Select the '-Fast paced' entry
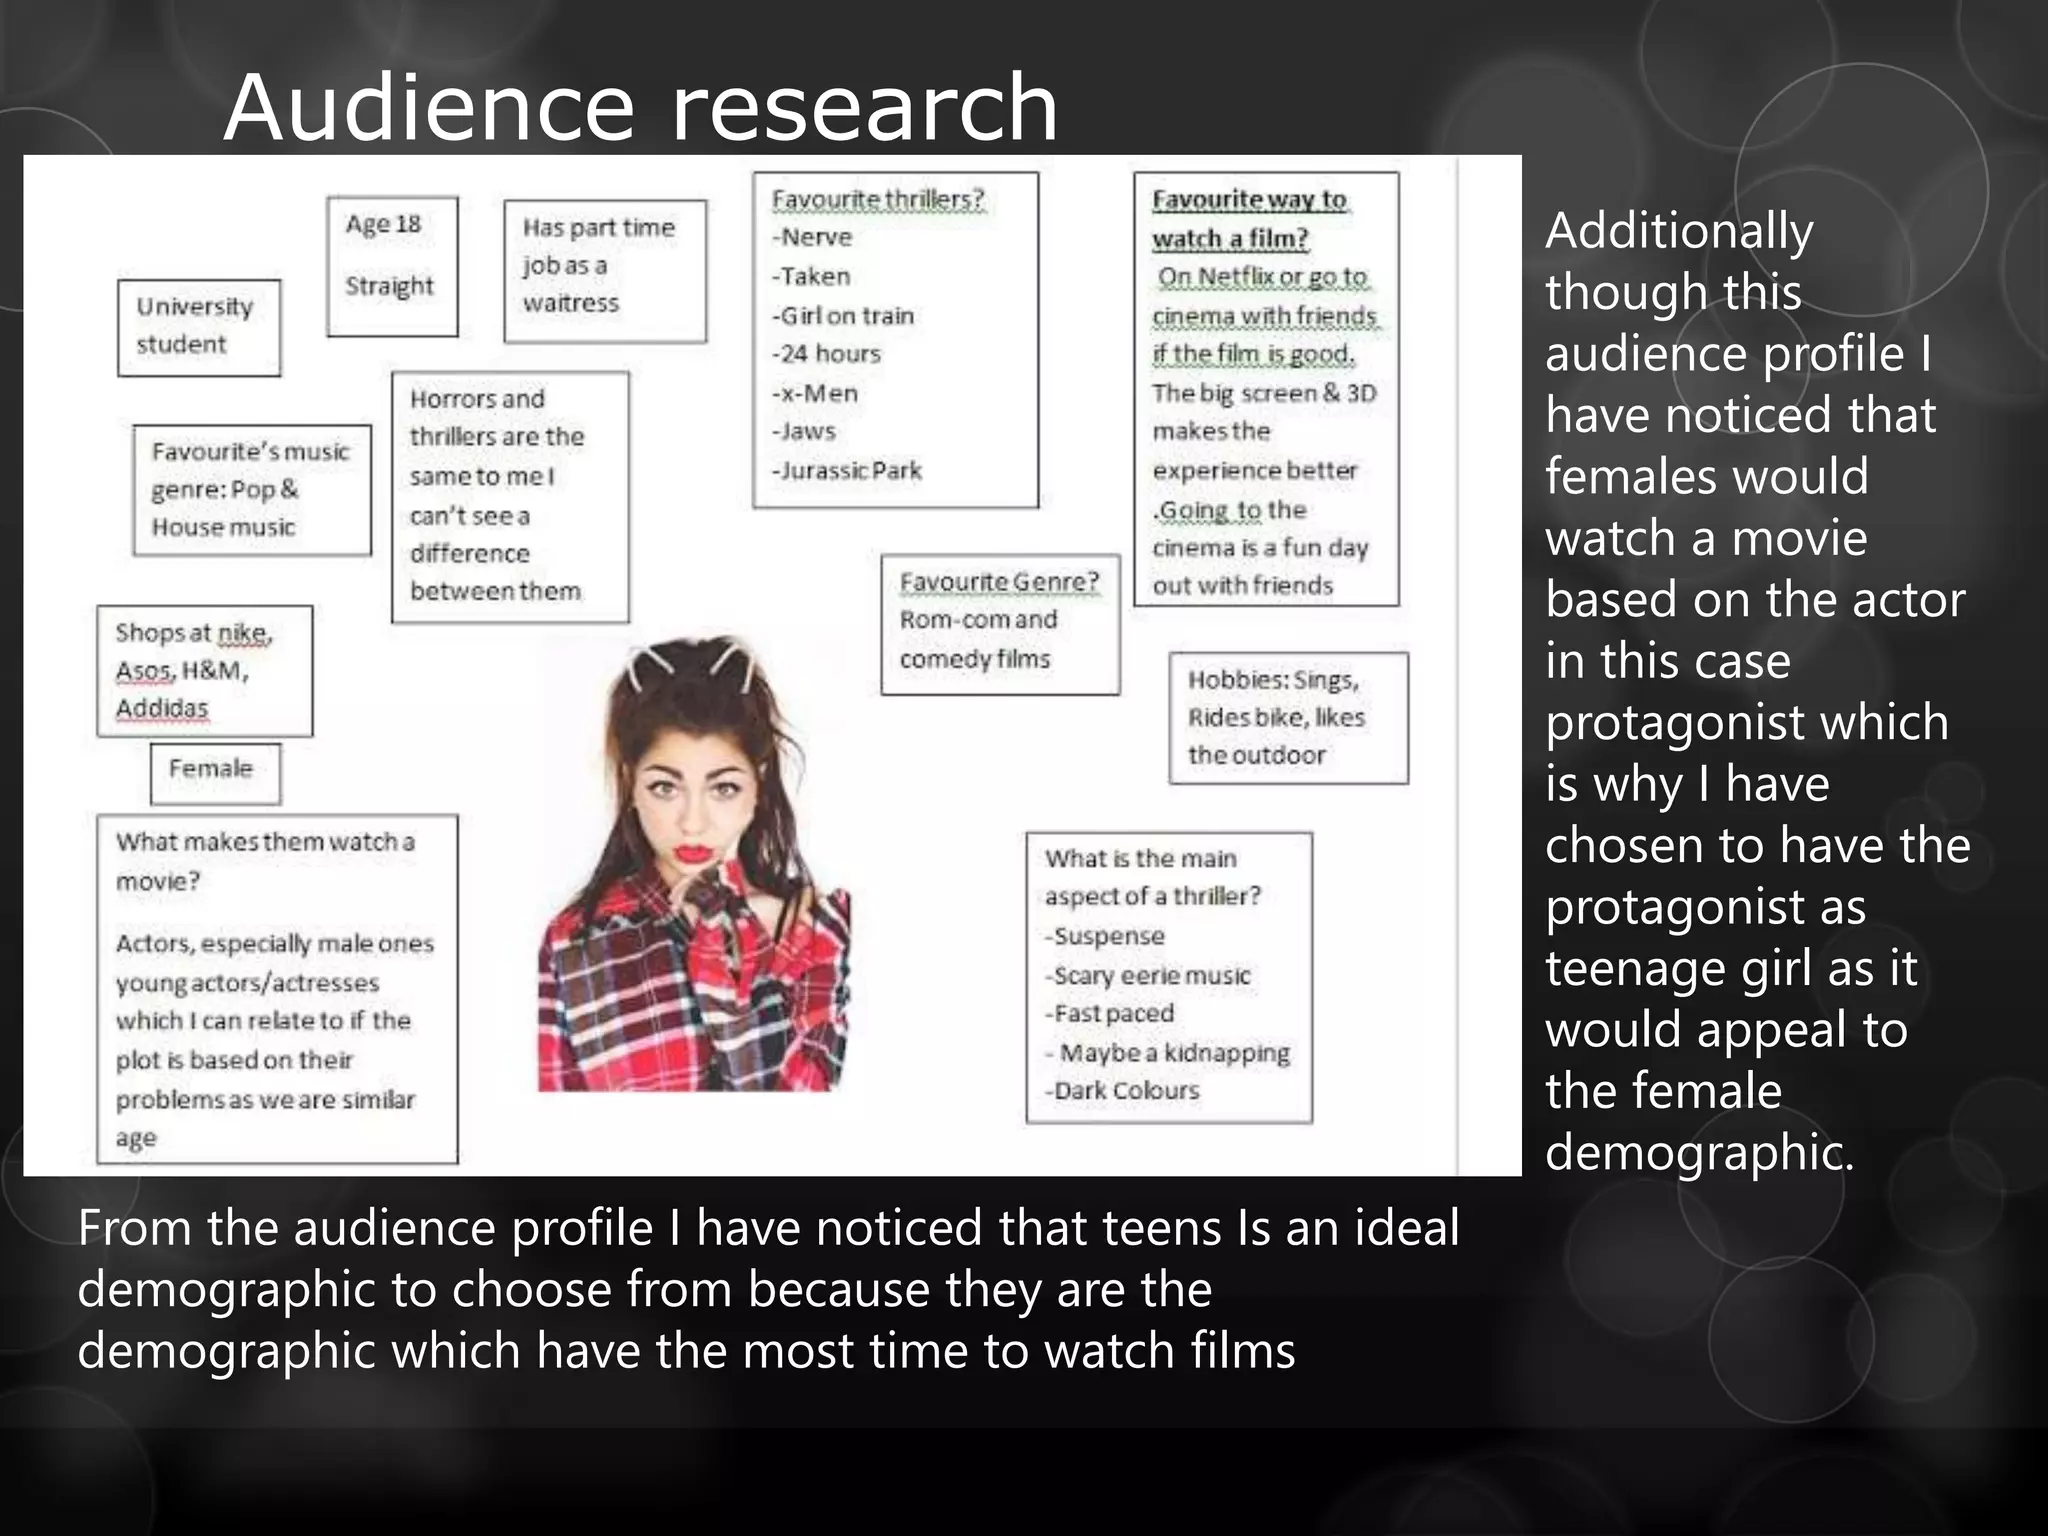Screen dimensions: 2048x1536 tap(1109, 1014)
